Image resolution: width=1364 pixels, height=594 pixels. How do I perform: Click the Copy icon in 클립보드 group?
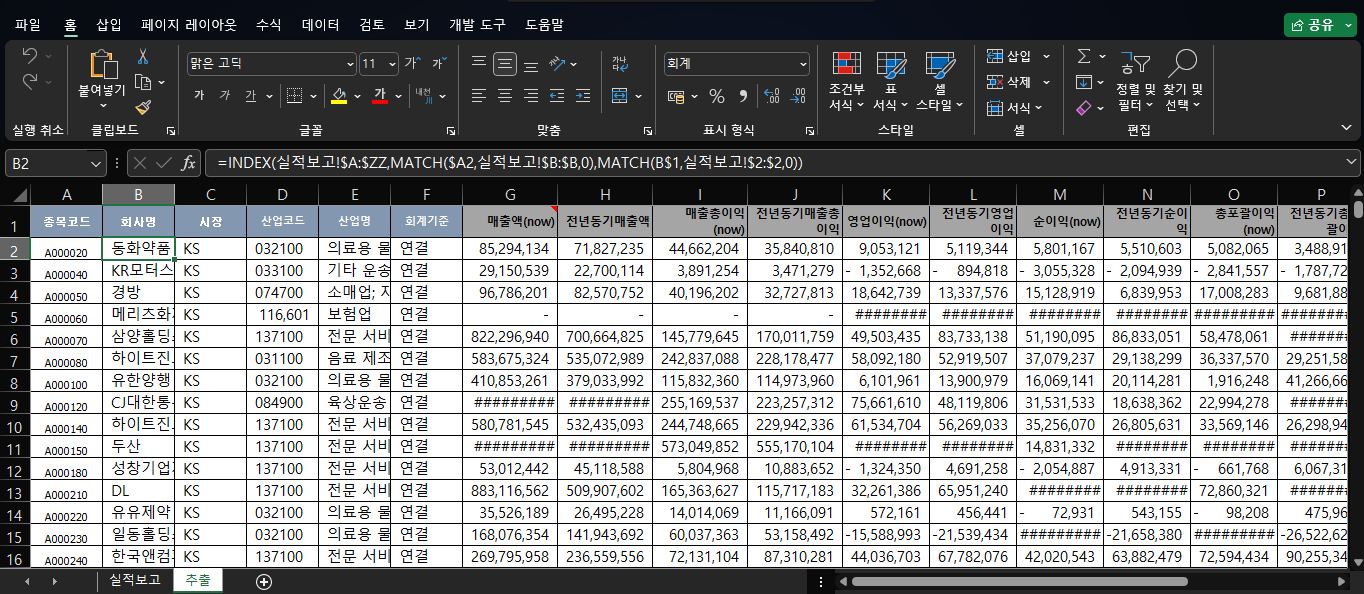[x=143, y=82]
